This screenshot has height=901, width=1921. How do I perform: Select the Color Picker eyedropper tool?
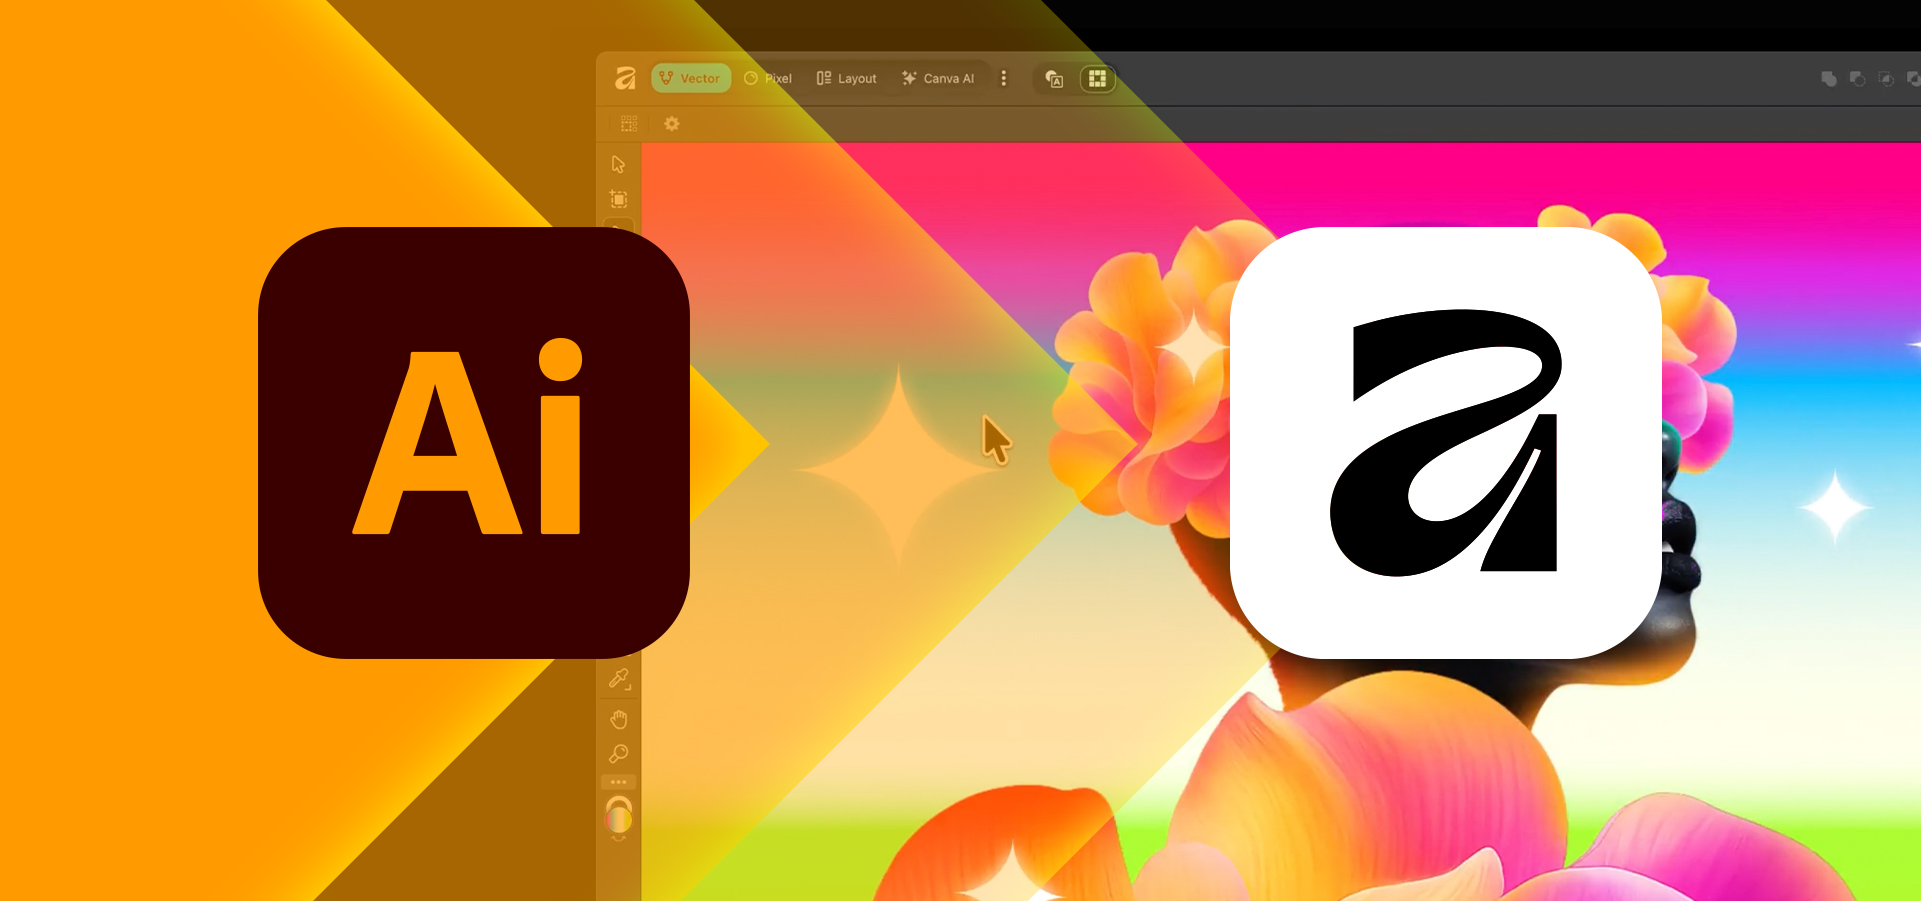(619, 680)
